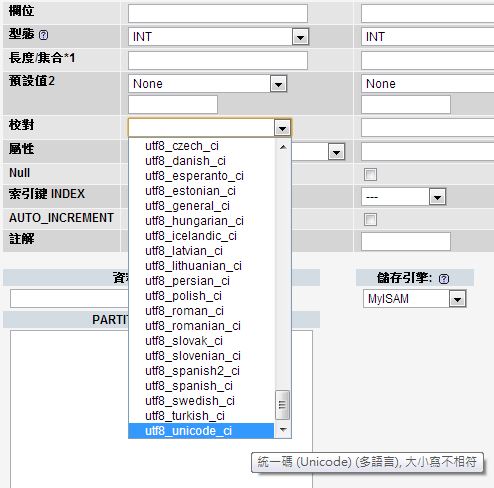
Task: Open the second column's None default value dropdown
Action: pyautogui.click(x=428, y=84)
